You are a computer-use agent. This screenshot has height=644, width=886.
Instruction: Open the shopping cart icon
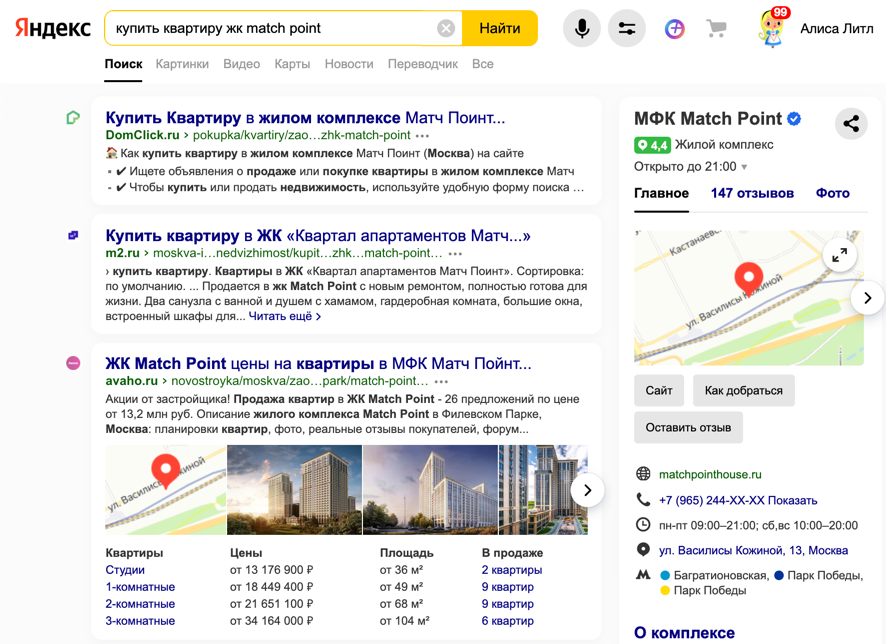click(716, 29)
